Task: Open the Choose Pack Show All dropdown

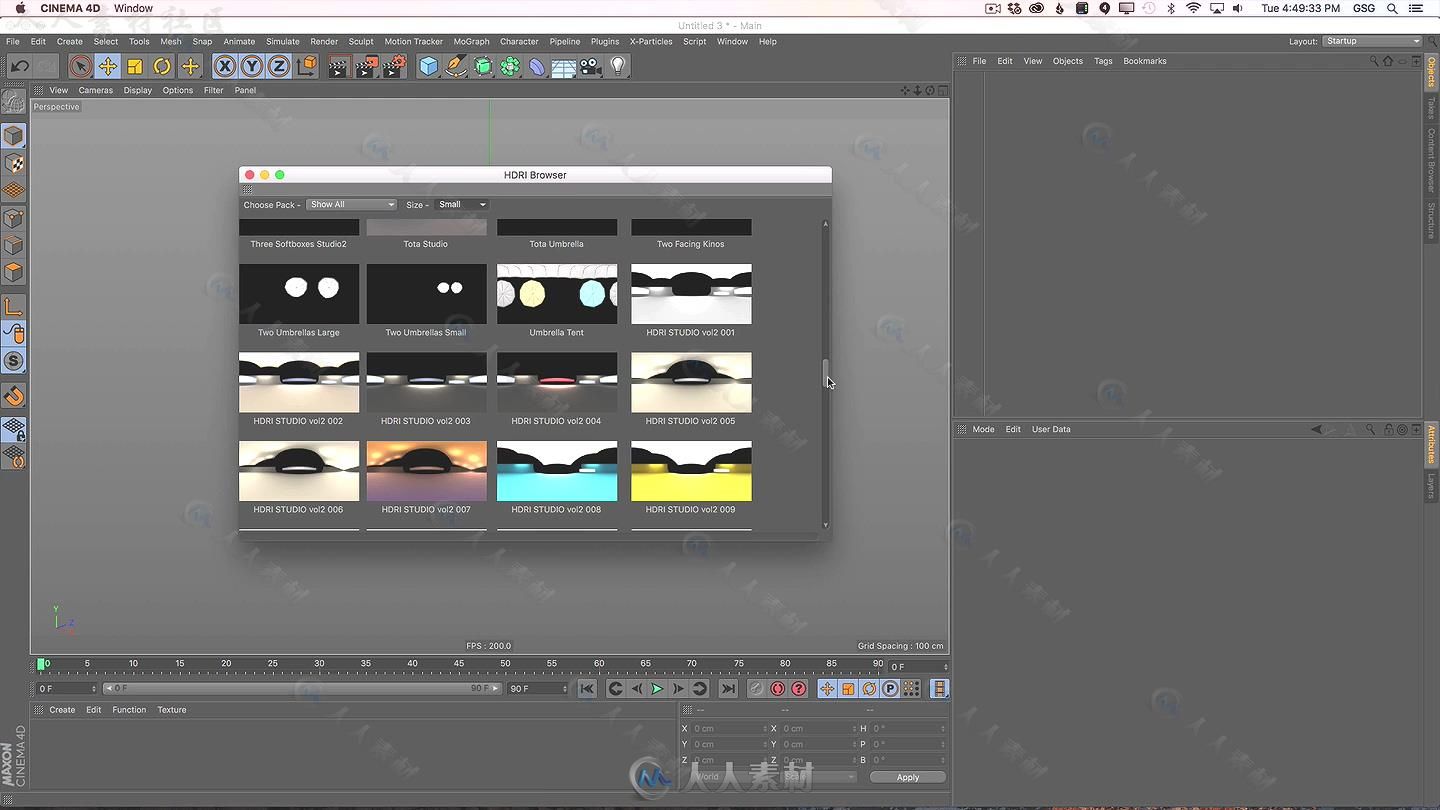Action: pyautogui.click(x=351, y=205)
